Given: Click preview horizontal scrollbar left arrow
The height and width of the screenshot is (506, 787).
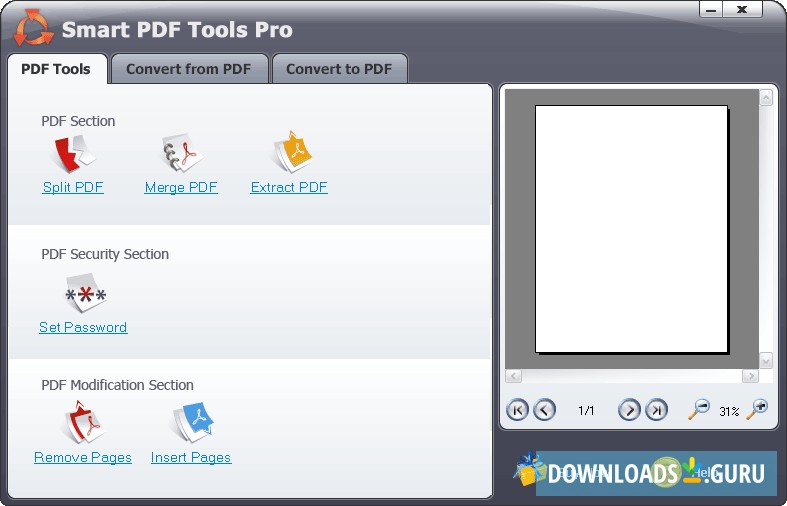Looking at the screenshot, I should [513, 375].
